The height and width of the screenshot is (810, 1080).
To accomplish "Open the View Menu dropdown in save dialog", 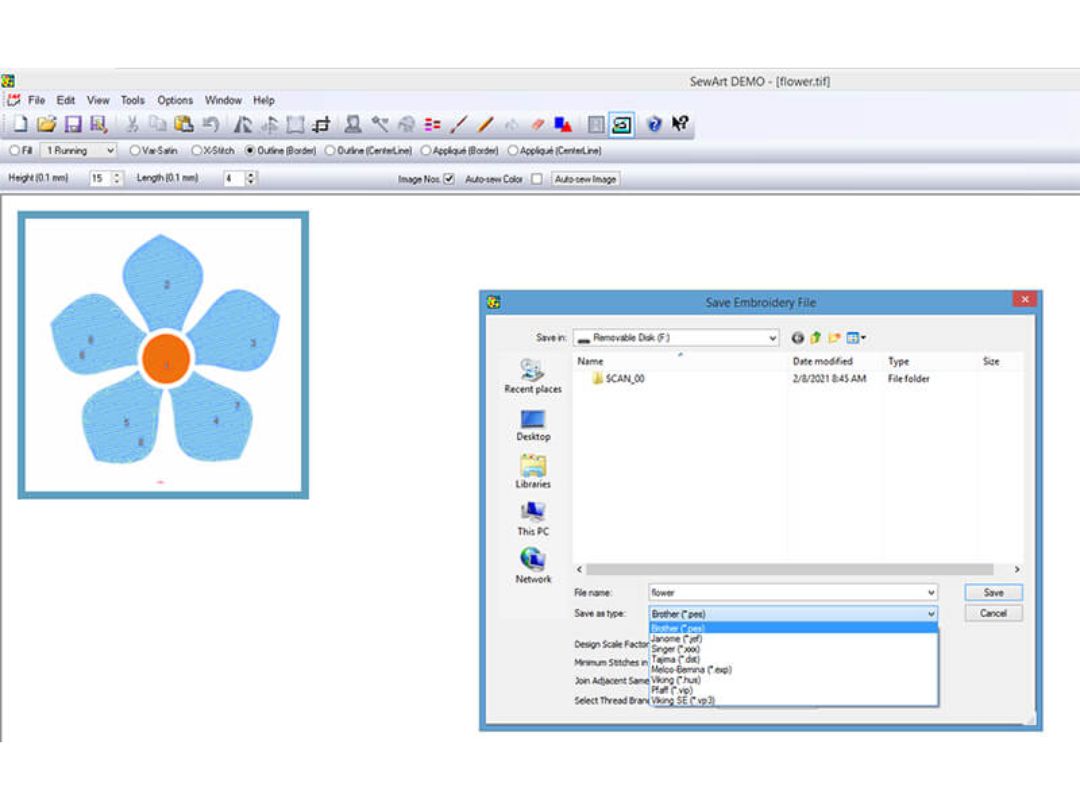I will coord(856,338).
